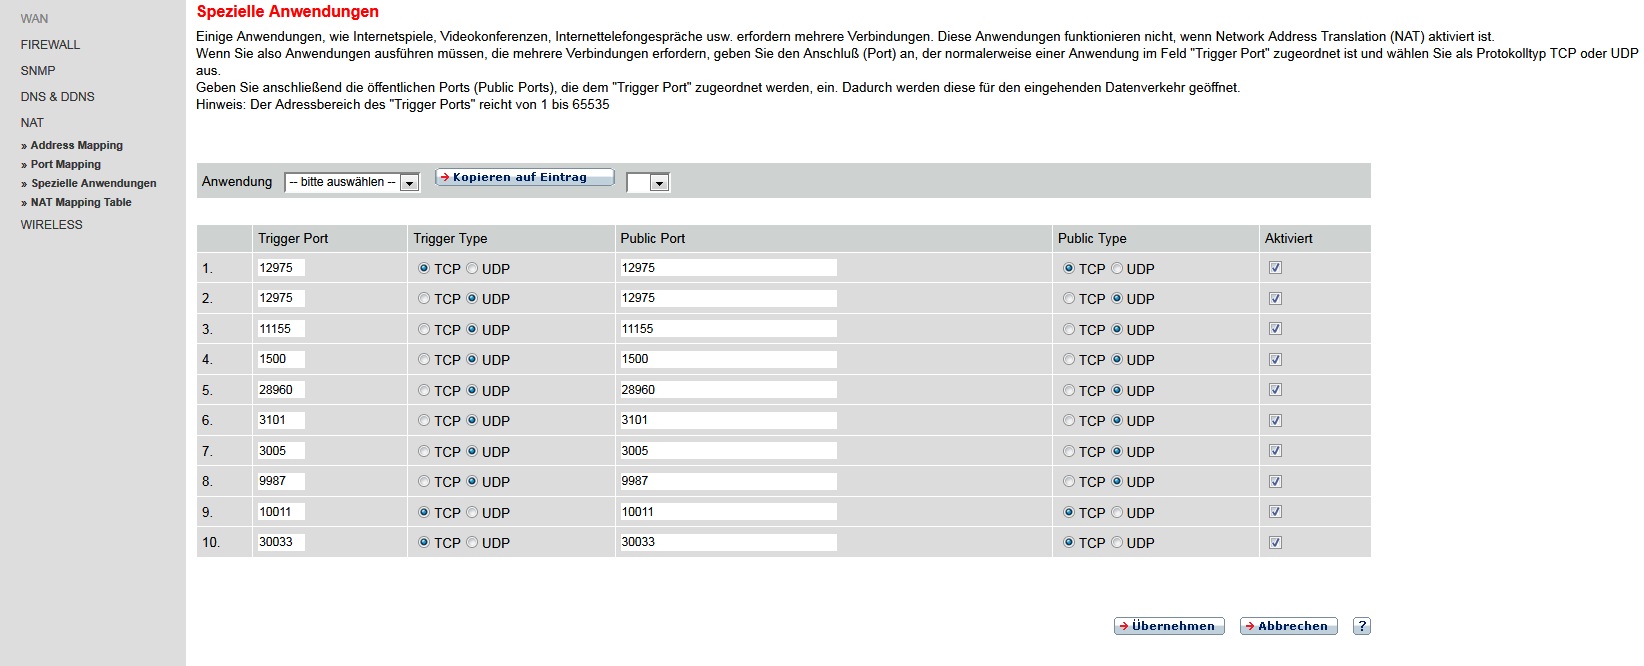
Task: Open the entry number dropdown next to Kopieren
Action: (x=648, y=182)
